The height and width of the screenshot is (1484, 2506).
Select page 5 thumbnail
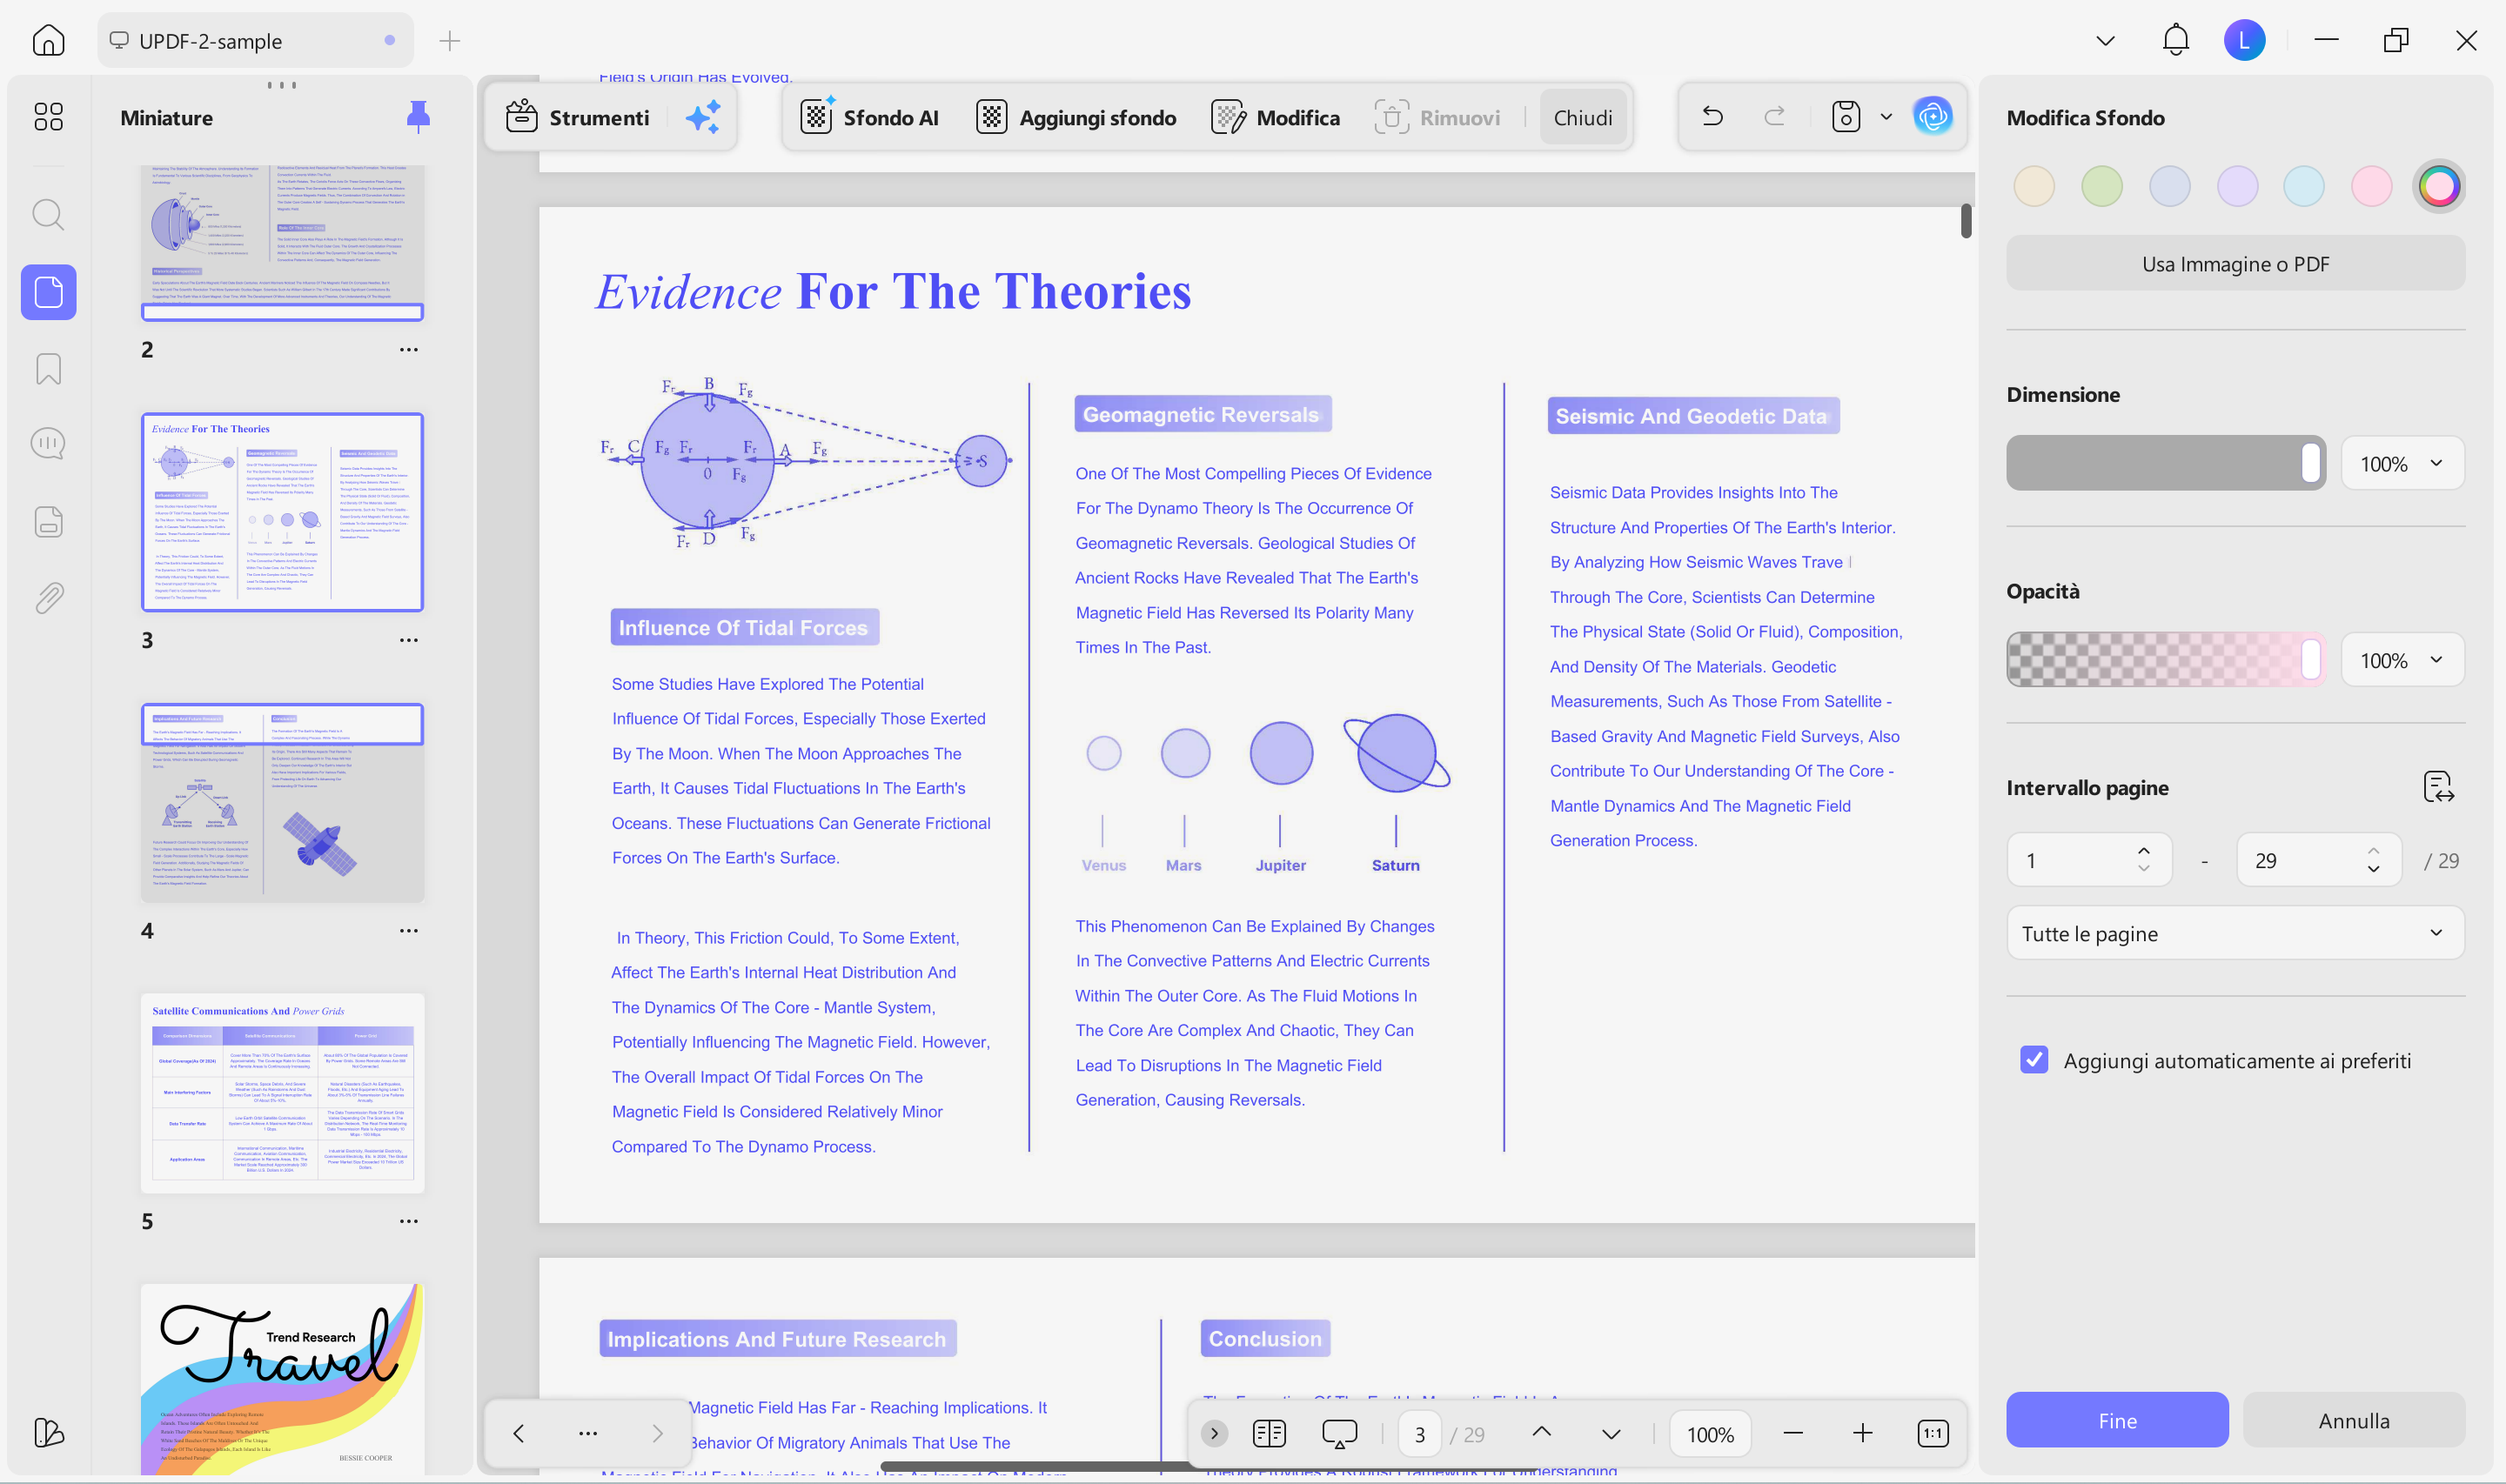(x=282, y=1093)
